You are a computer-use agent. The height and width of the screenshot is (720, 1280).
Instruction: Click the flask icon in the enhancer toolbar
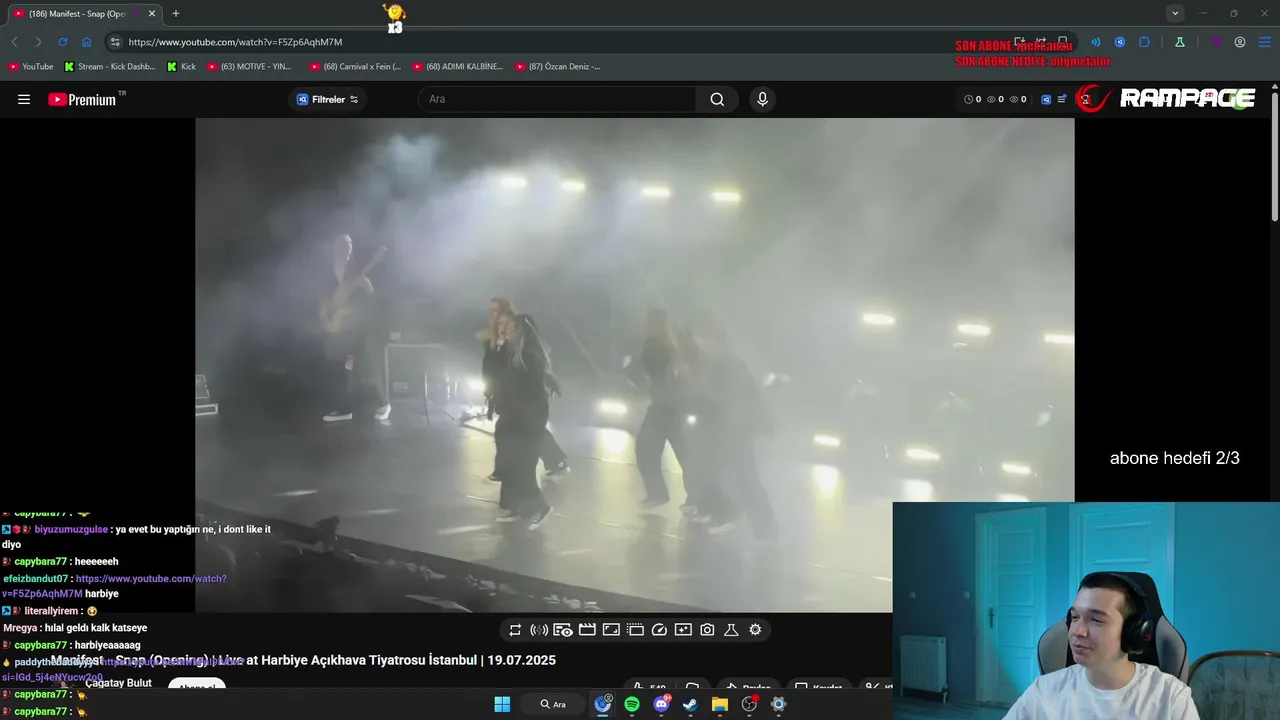pos(731,630)
